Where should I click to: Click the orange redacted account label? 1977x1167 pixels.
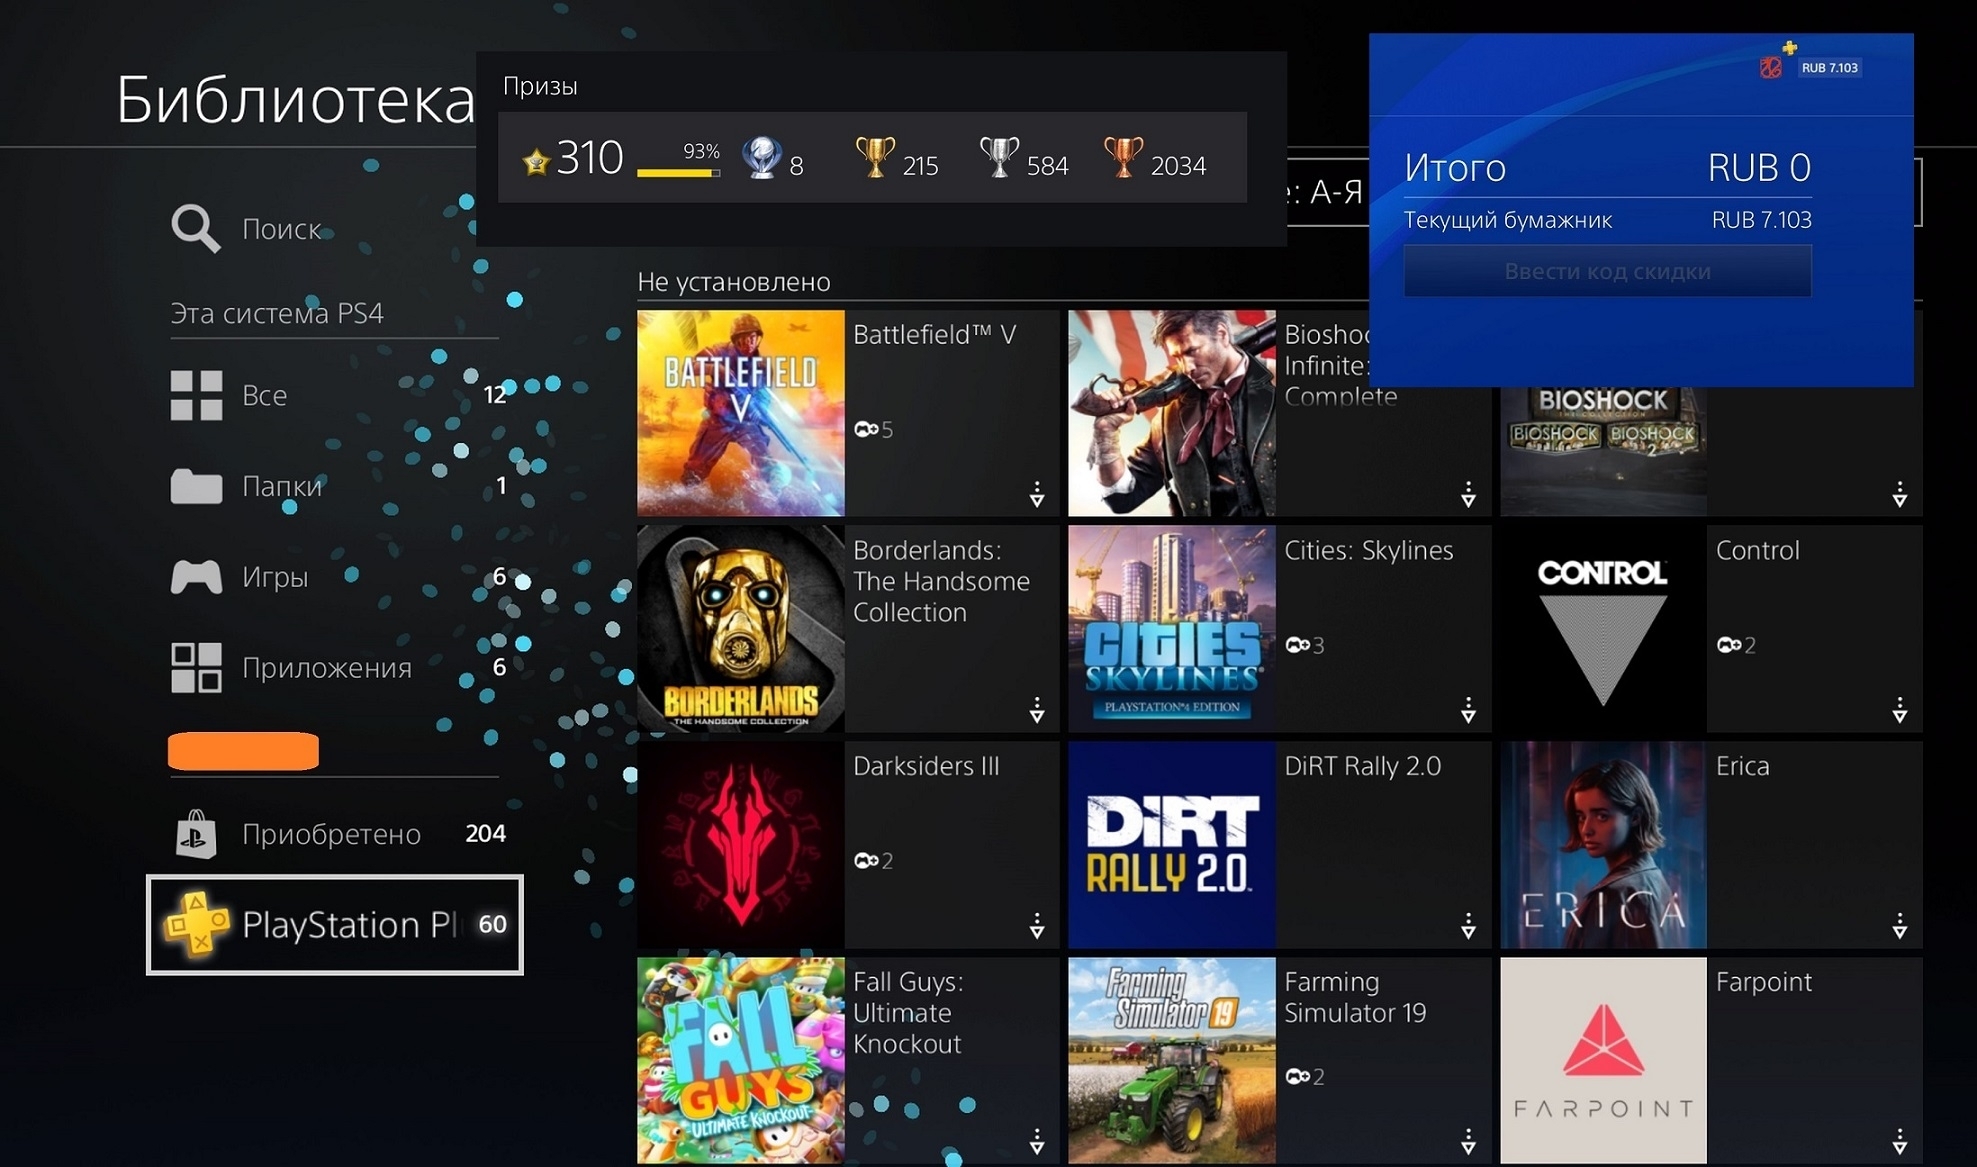[243, 751]
